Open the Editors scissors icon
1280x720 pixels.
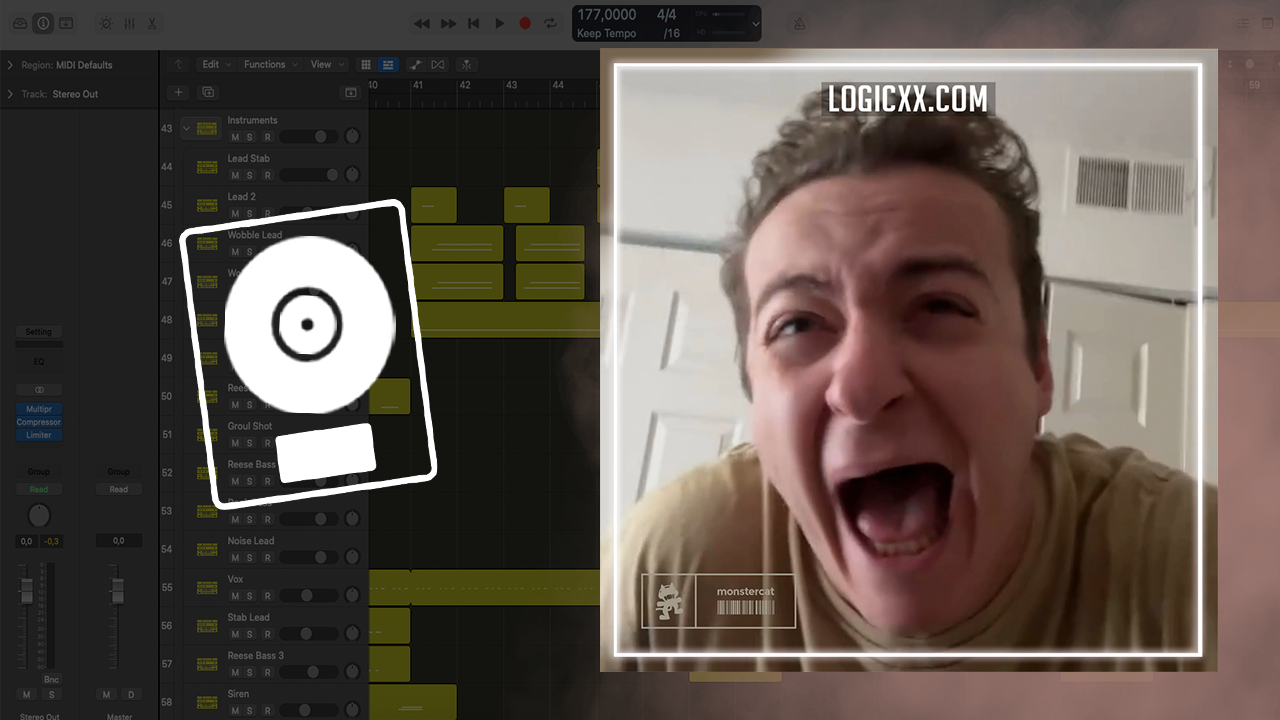(x=152, y=23)
